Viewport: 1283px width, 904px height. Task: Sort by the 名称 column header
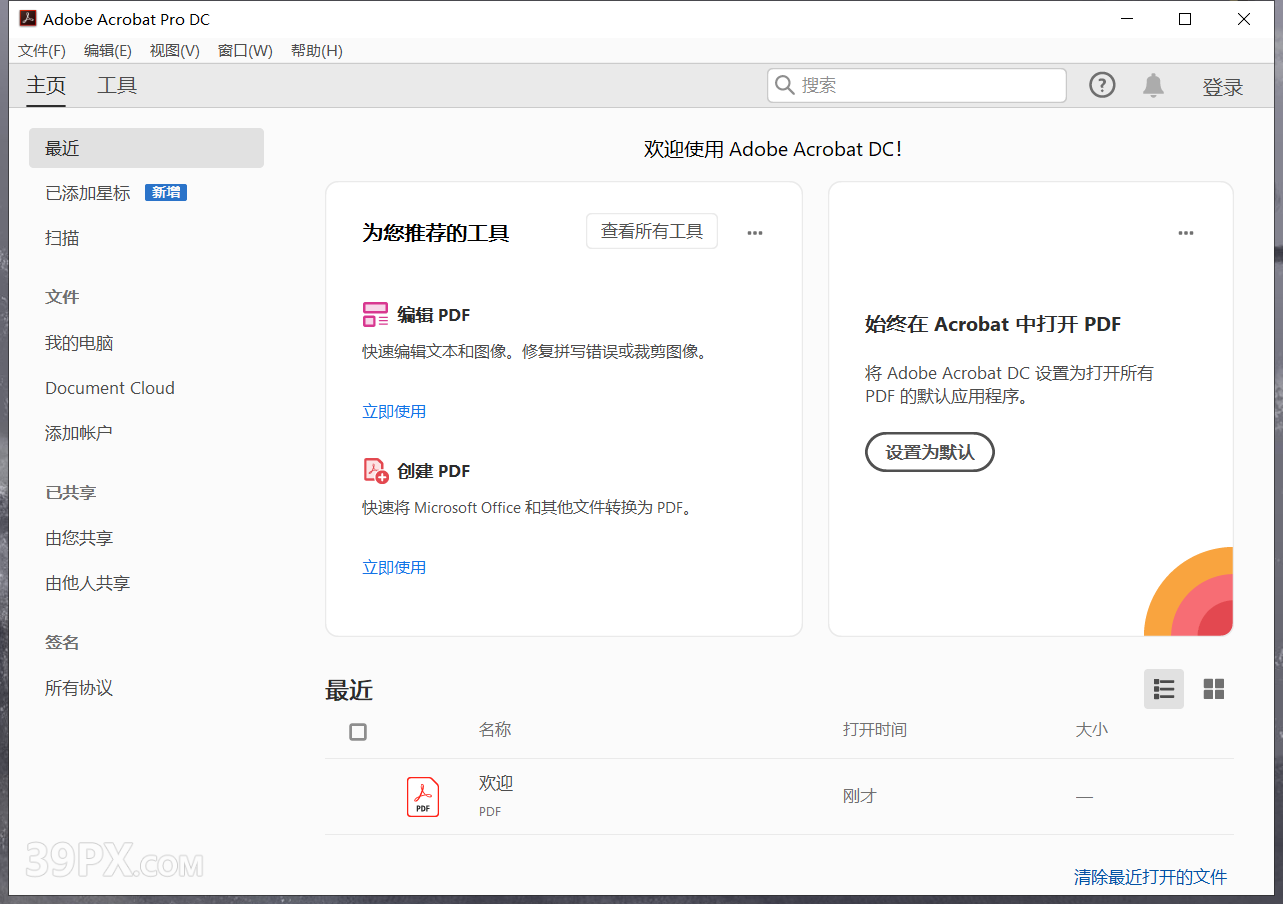495,730
